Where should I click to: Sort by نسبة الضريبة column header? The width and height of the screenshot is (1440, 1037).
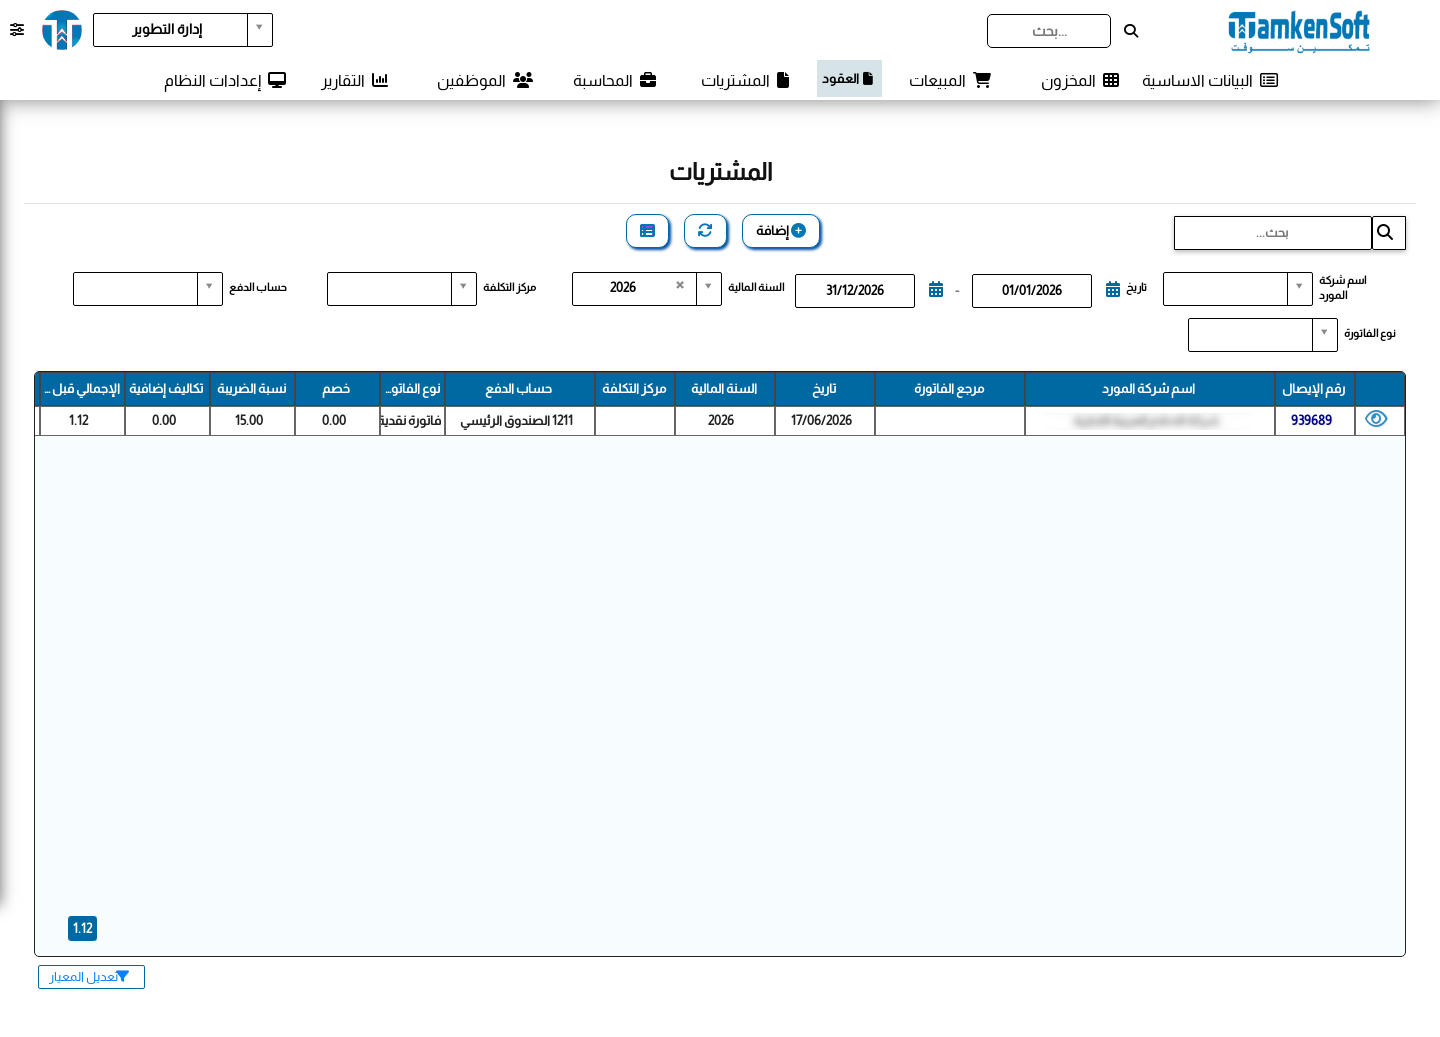tap(252, 389)
